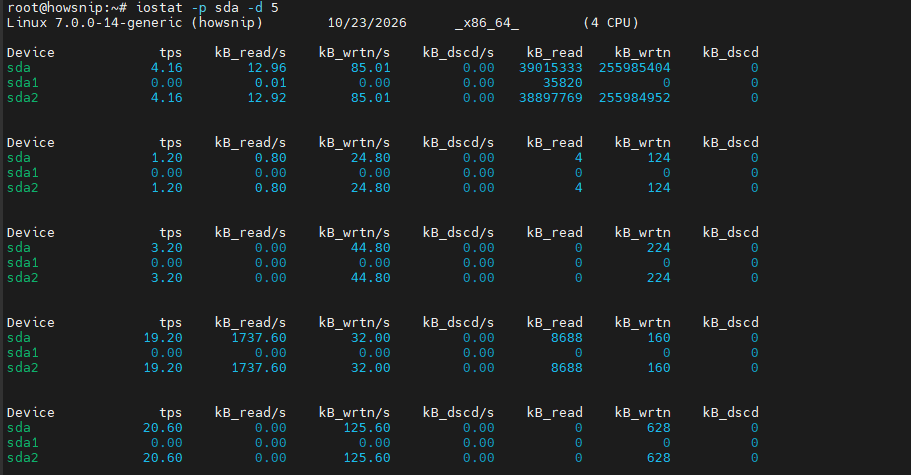Select kB_wrtn/s '44.80' in the sda row
The image size is (911, 475).
tap(371, 248)
